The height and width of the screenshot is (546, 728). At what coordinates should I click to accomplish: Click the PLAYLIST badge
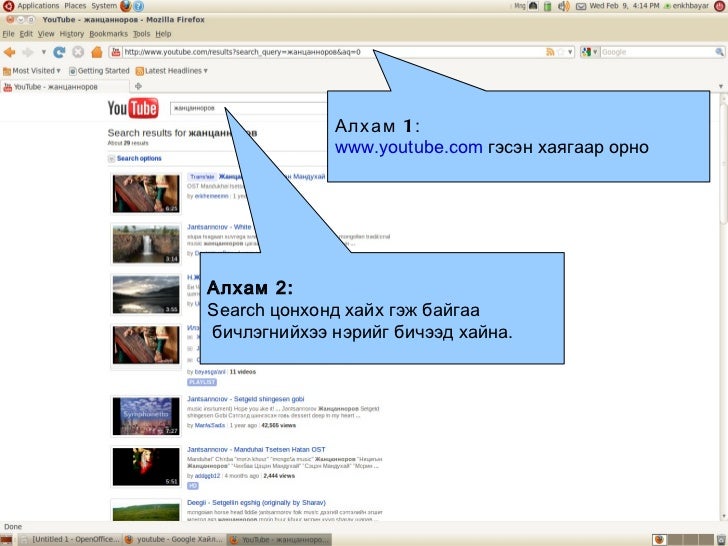tap(202, 382)
